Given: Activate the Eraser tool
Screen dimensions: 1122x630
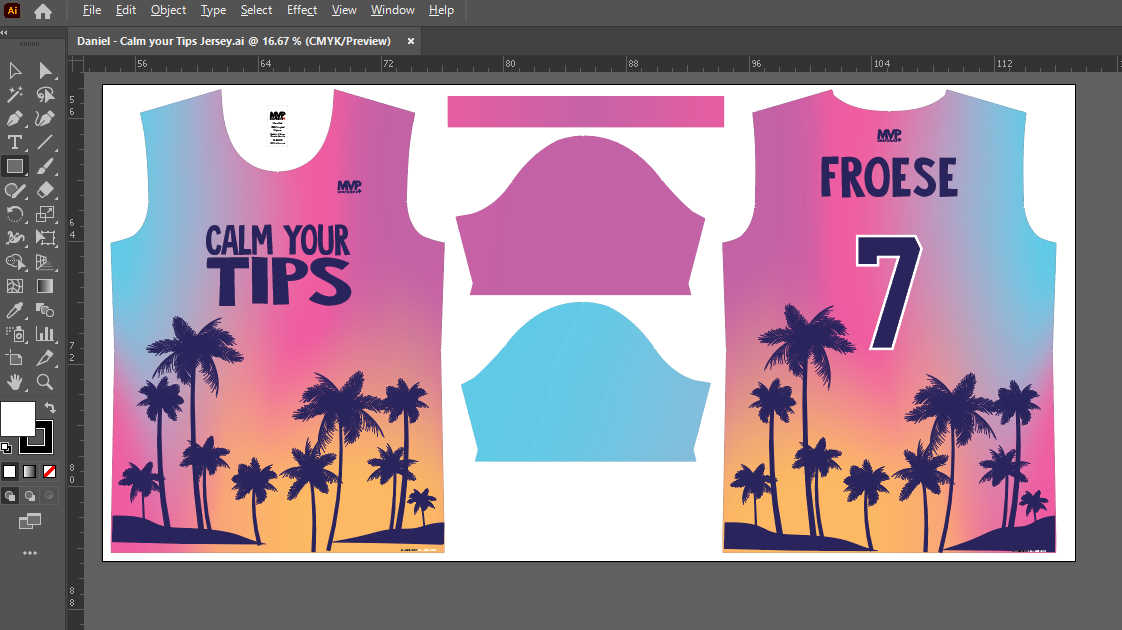Looking at the screenshot, I should click(45, 190).
